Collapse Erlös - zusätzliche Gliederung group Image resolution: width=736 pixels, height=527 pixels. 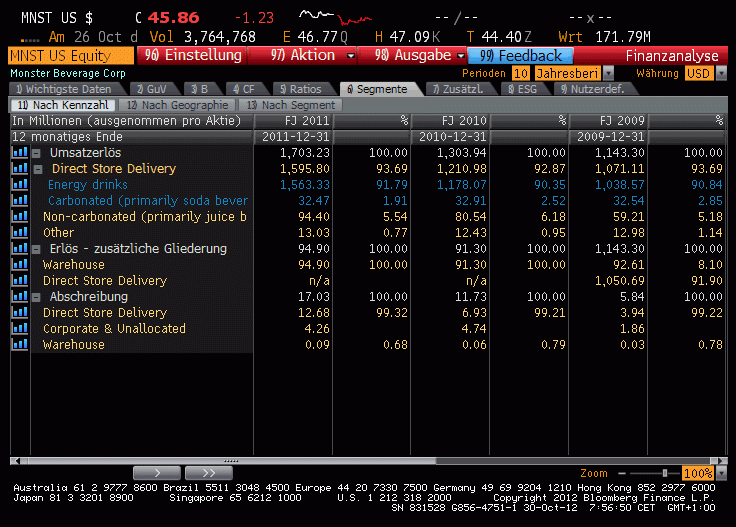pos(37,249)
